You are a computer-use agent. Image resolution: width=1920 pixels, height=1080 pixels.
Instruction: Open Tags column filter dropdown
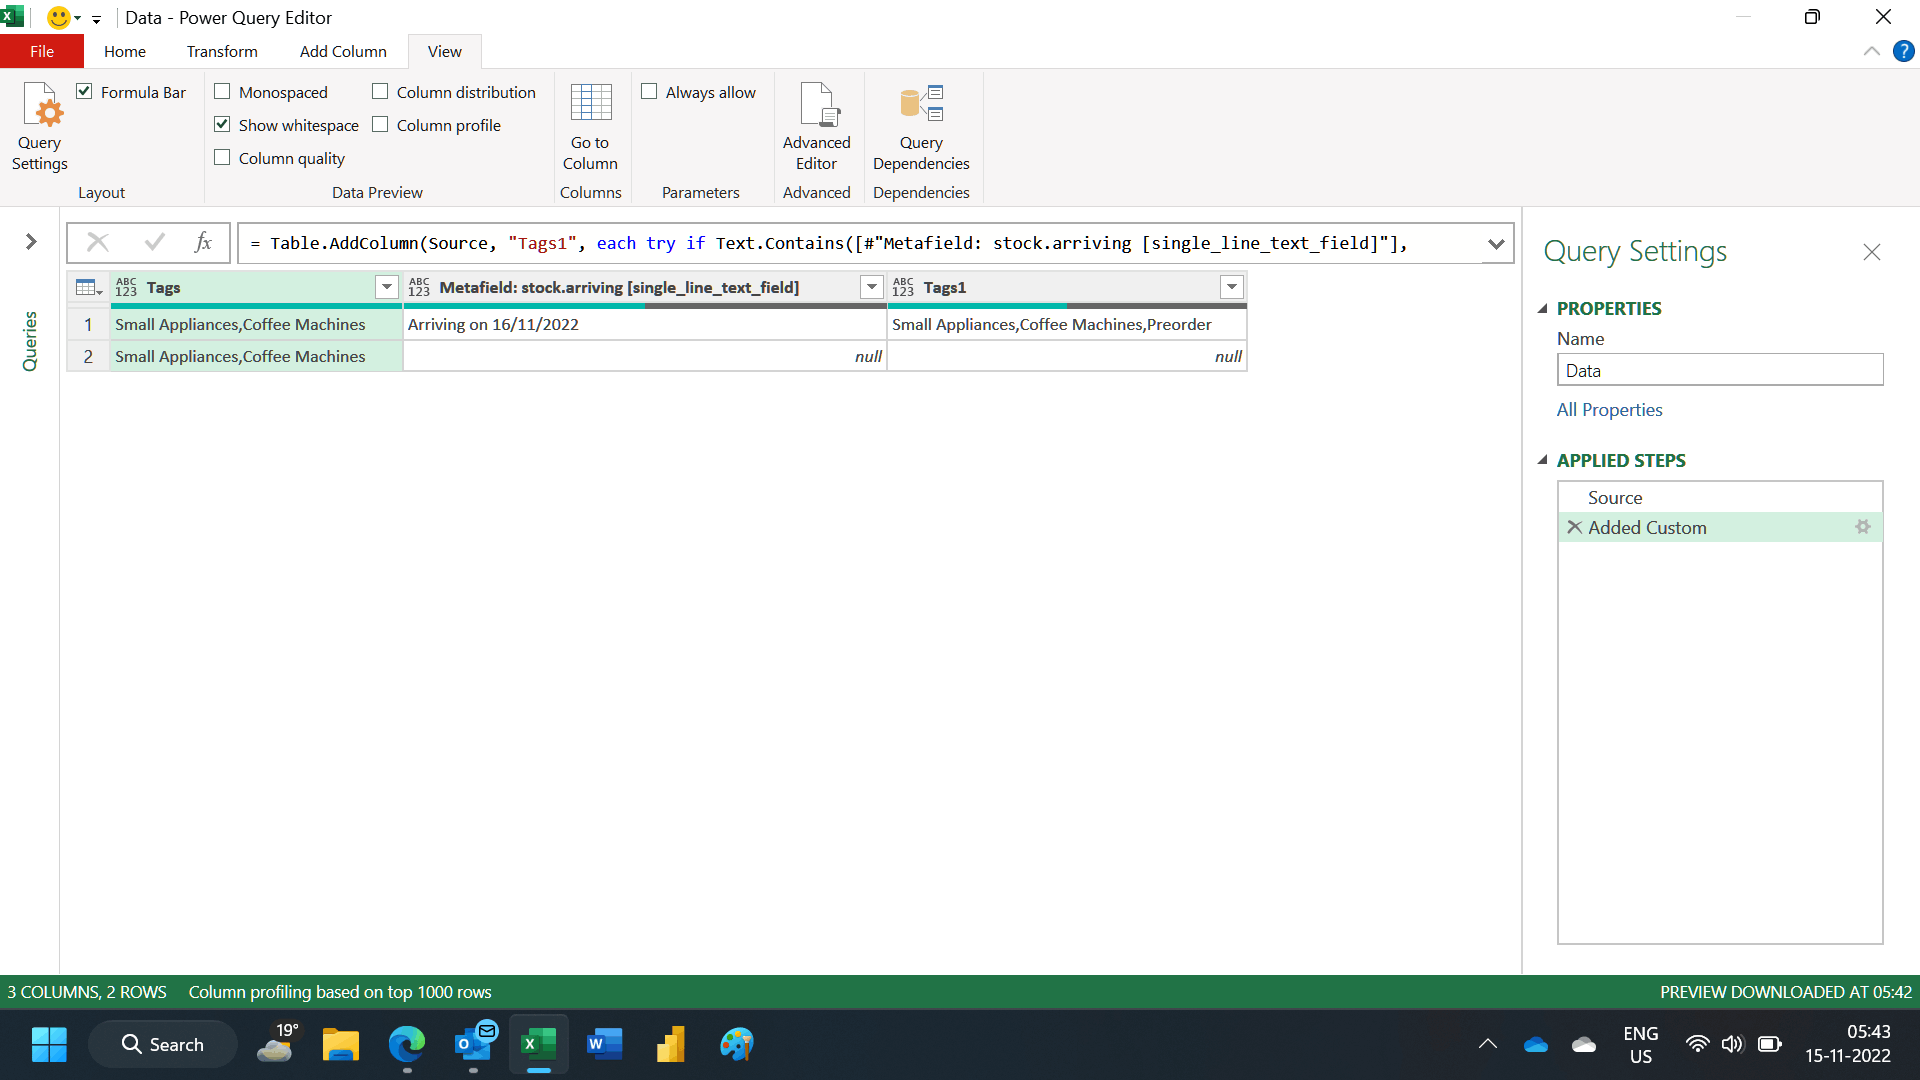(x=387, y=288)
